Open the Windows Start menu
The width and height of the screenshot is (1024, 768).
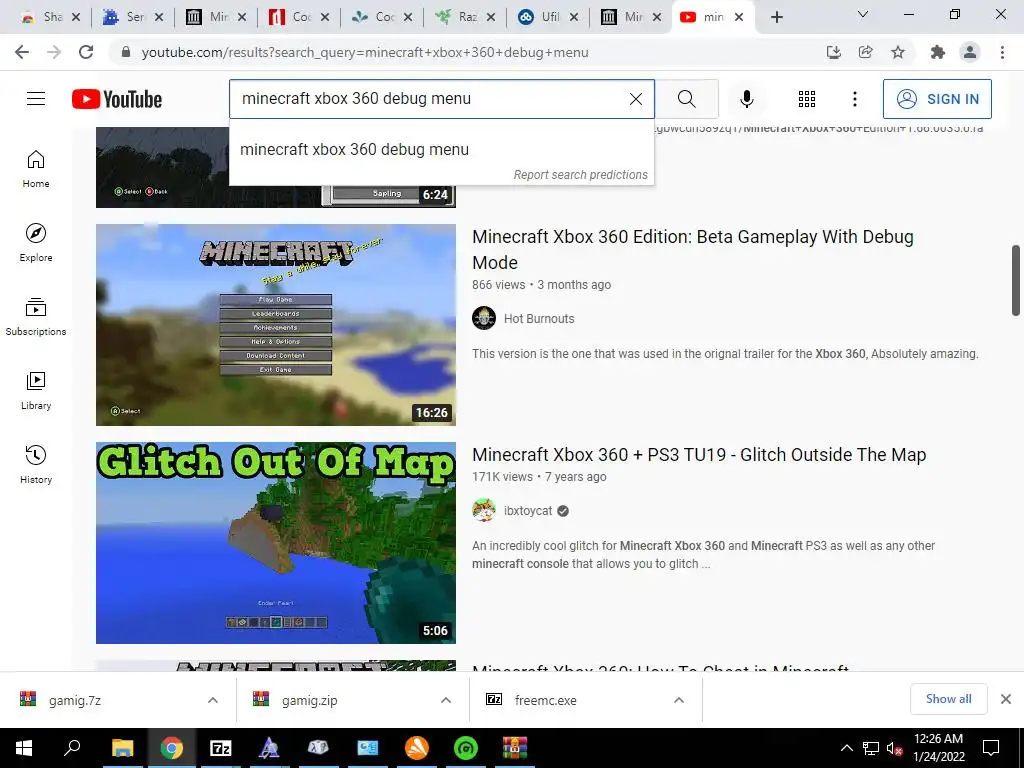[24, 748]
